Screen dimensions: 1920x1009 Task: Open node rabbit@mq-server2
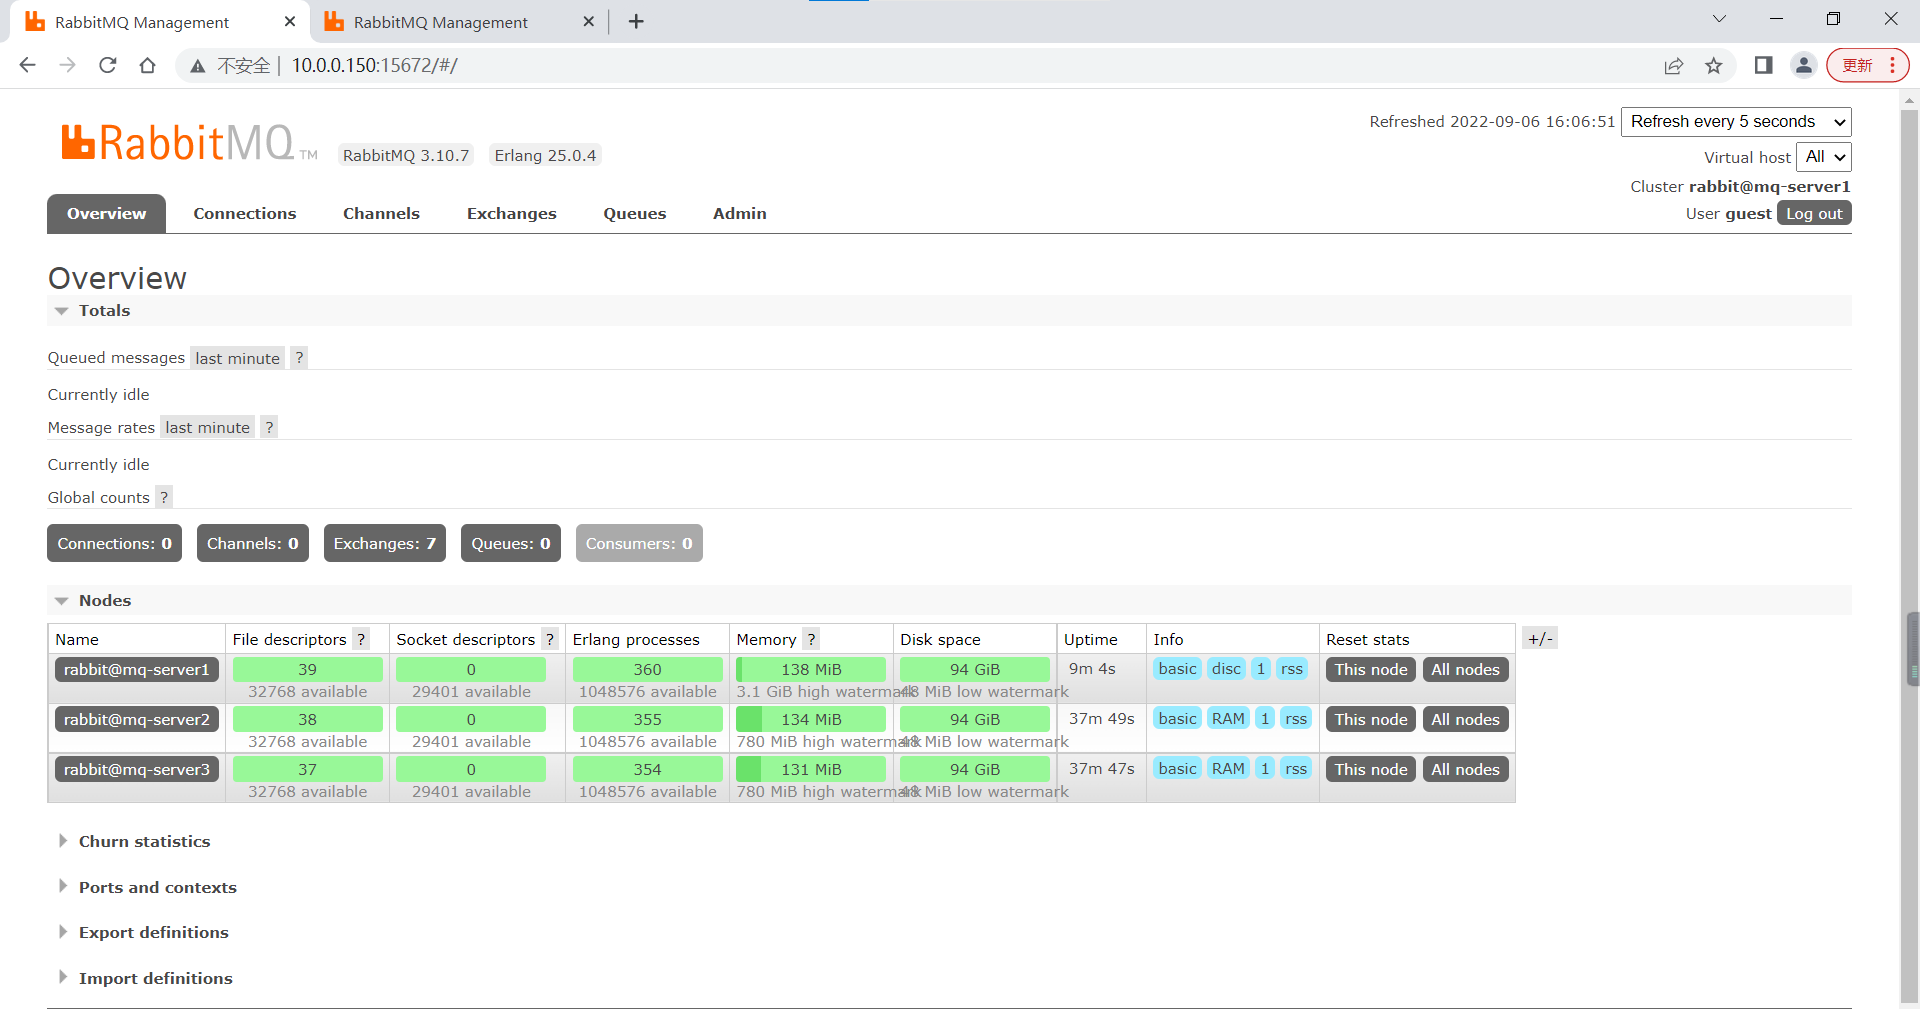click(137, 719)
